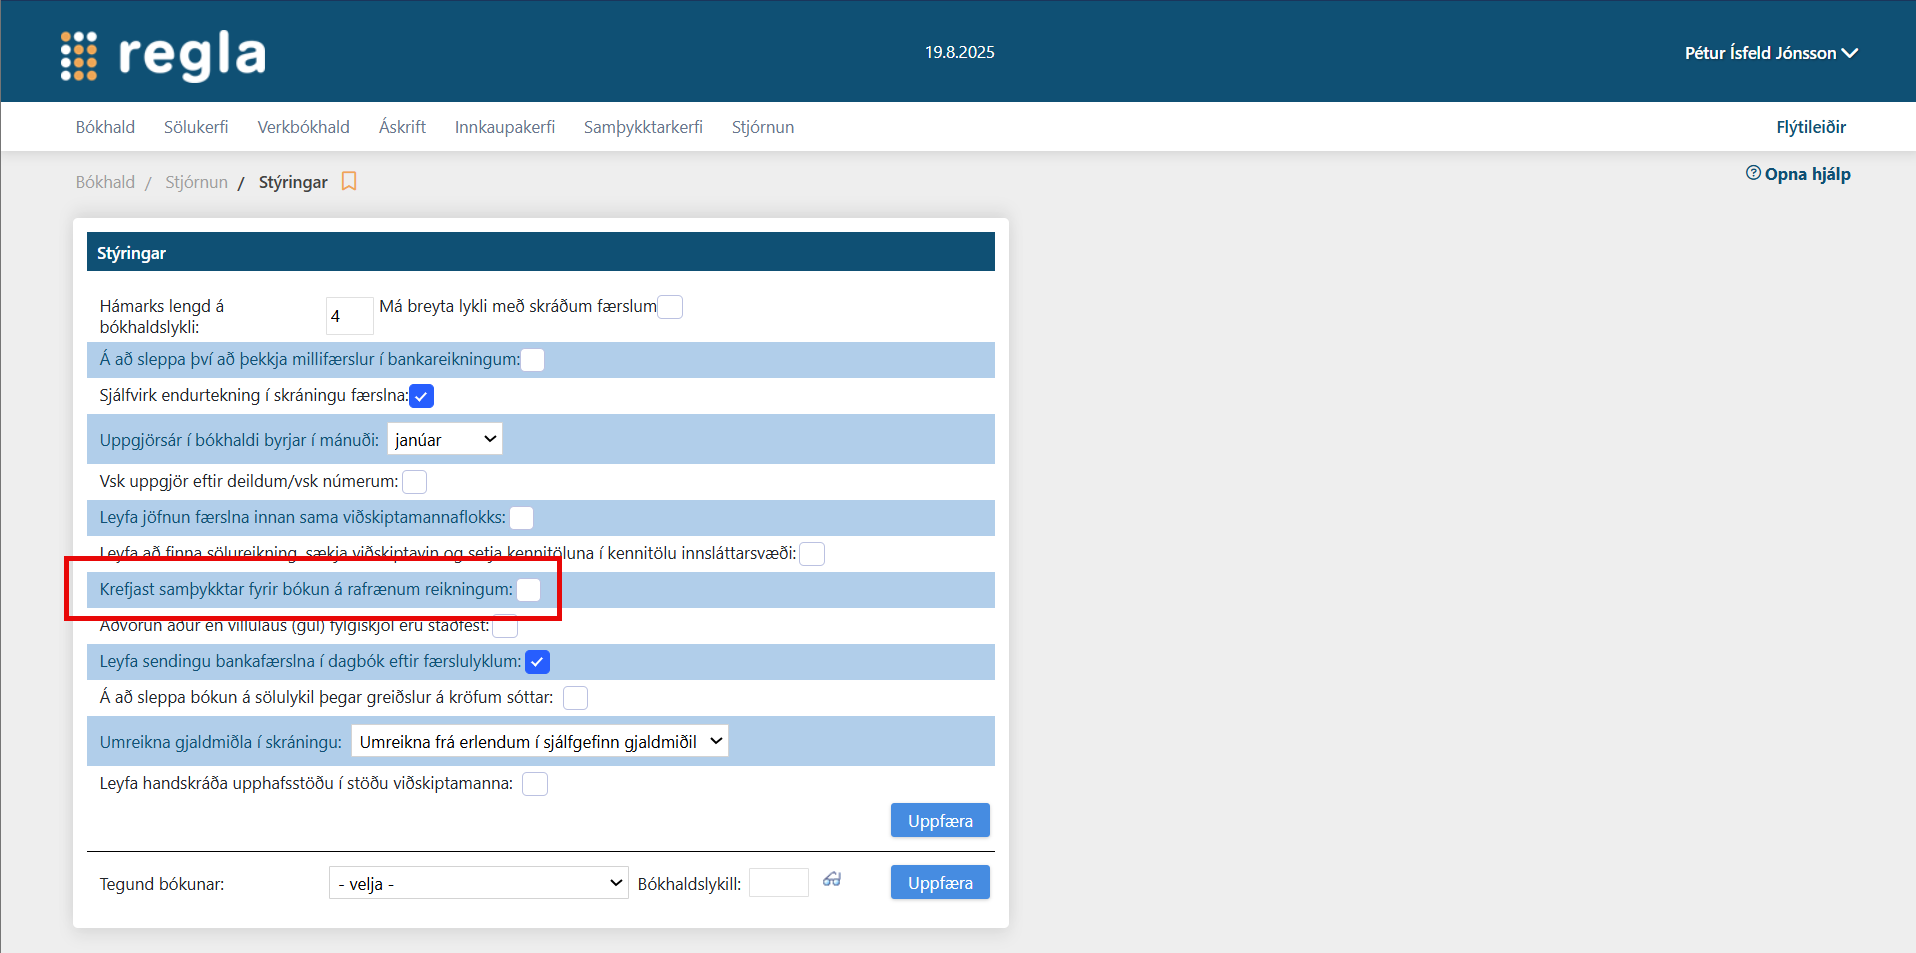Image resolution: width=1916 pixels, height=953 pixels.
Task: Click the Bókhaldslykill input field
Action: click(x=778, y=883)
